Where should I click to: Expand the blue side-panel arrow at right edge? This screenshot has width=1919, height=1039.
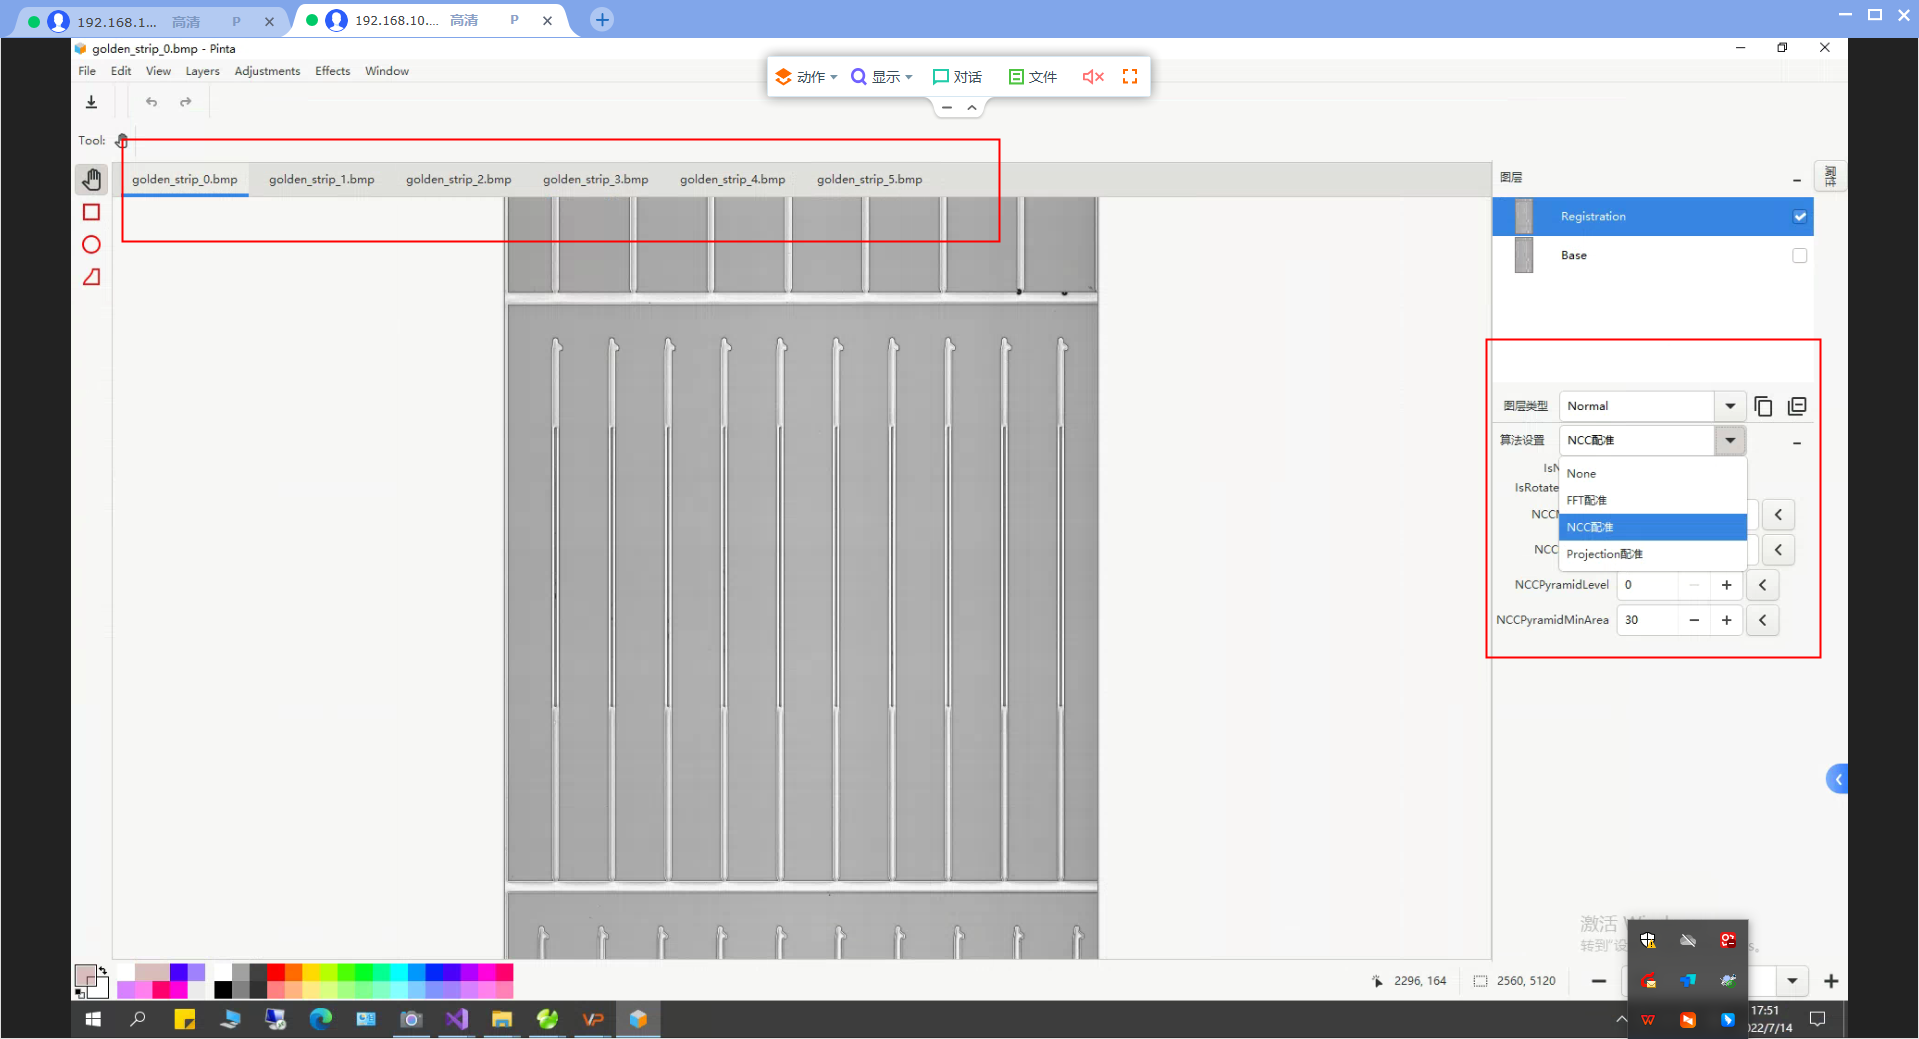[1837, 779]
